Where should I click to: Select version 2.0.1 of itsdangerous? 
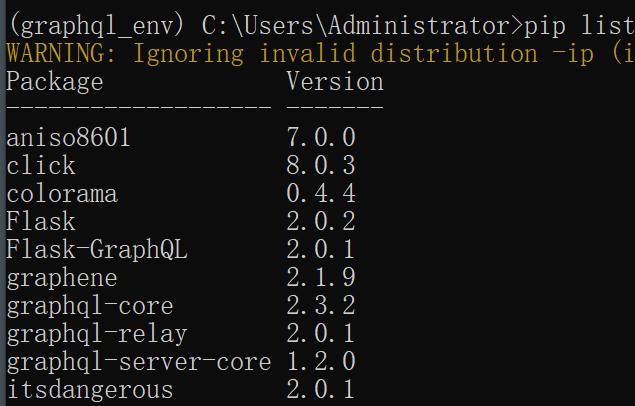320,389
